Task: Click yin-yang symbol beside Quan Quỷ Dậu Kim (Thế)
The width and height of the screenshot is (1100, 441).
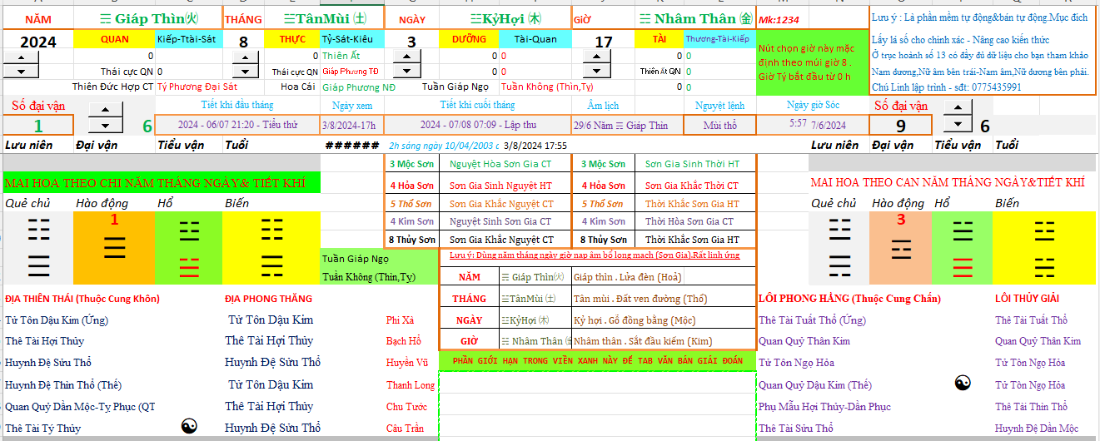Action: [x=963, y=383]
